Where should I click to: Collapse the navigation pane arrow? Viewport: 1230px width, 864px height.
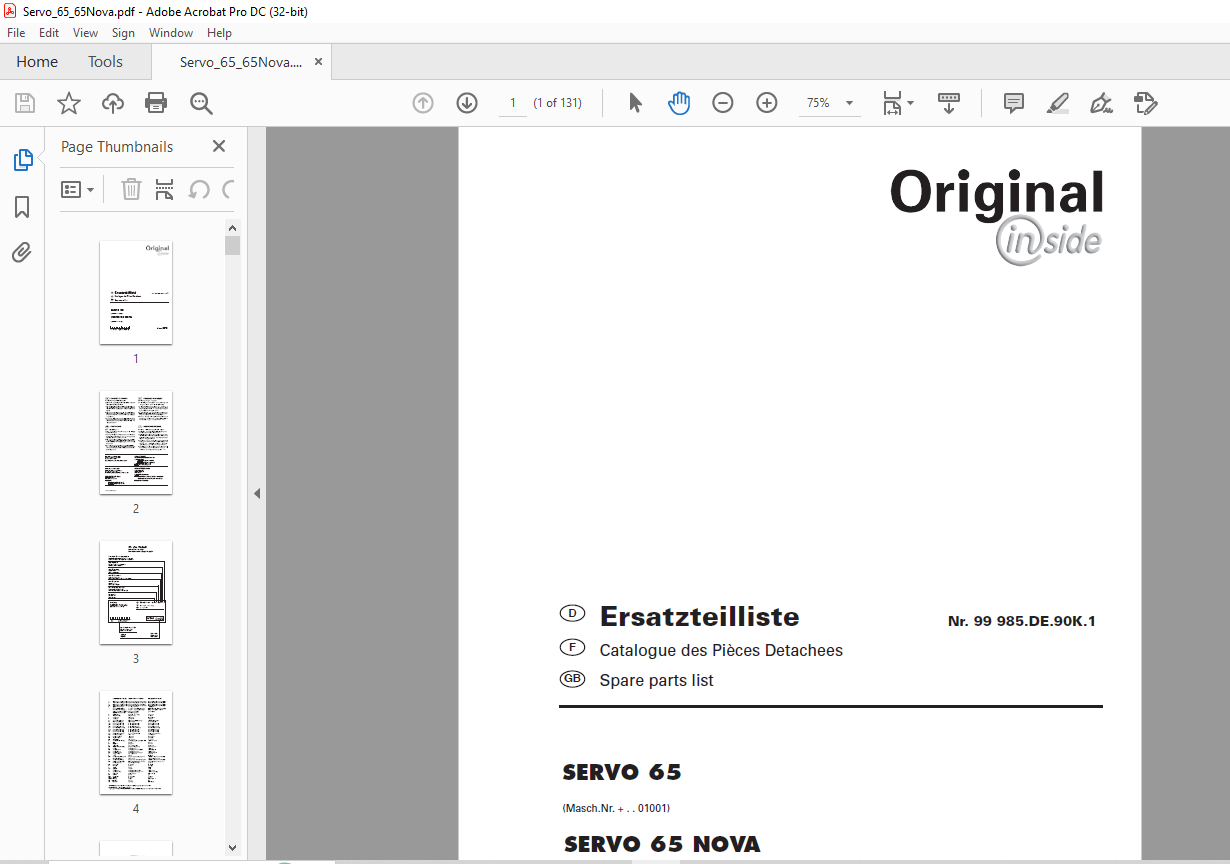tap(257, 493)
